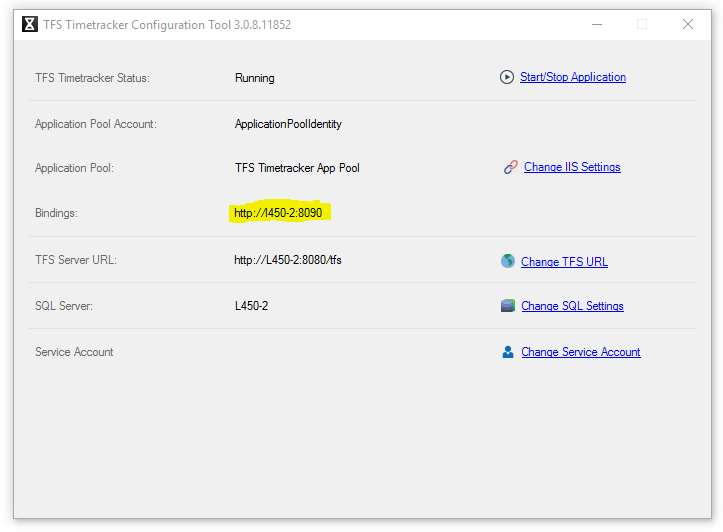Click the Application Pool: label
Viewport: 723px width, 532px height.
point(74,168)
